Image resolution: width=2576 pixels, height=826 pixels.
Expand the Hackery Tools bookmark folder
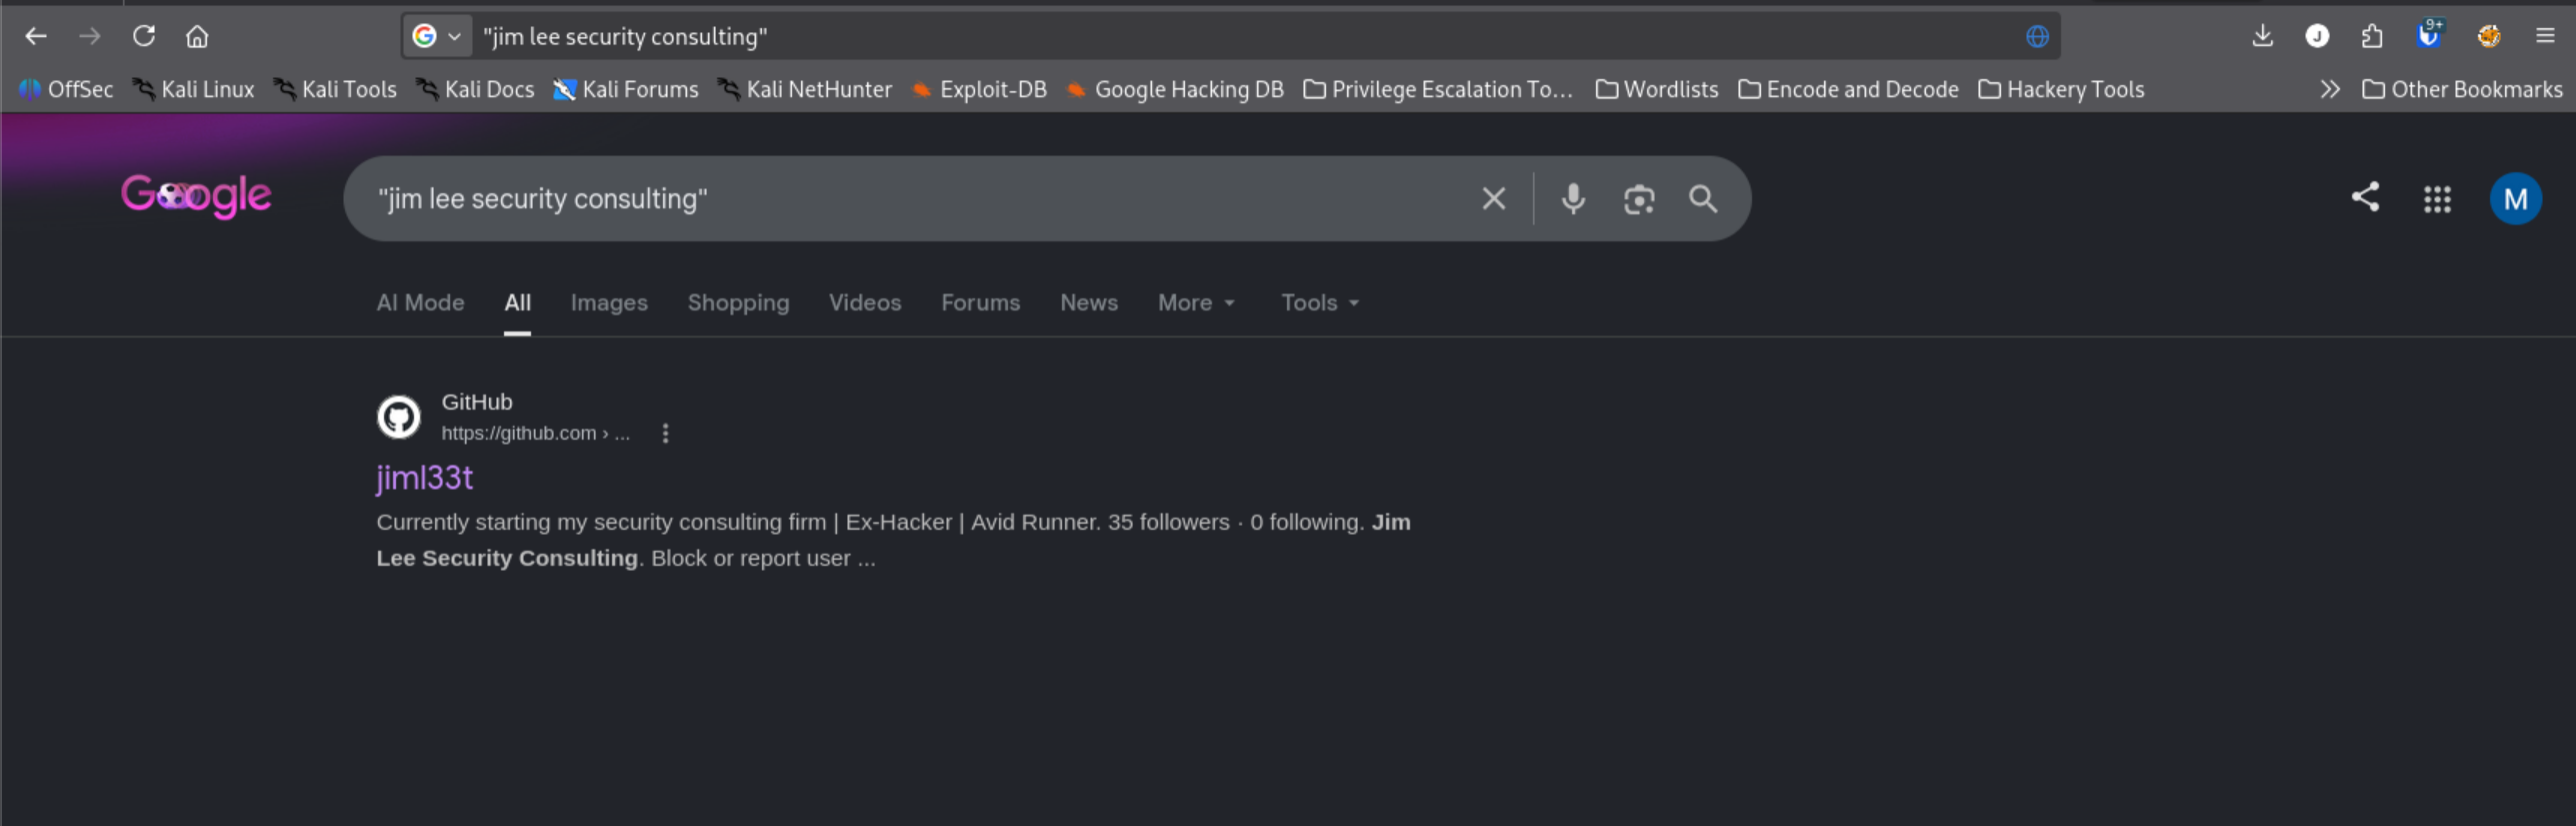pos(2061,90)
